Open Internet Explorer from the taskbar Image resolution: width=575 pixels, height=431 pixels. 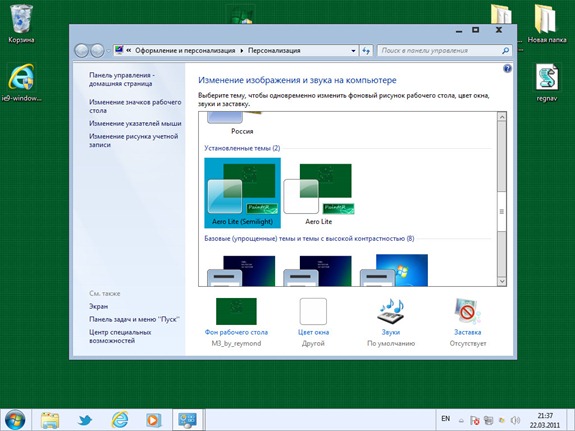click(120, 420)
